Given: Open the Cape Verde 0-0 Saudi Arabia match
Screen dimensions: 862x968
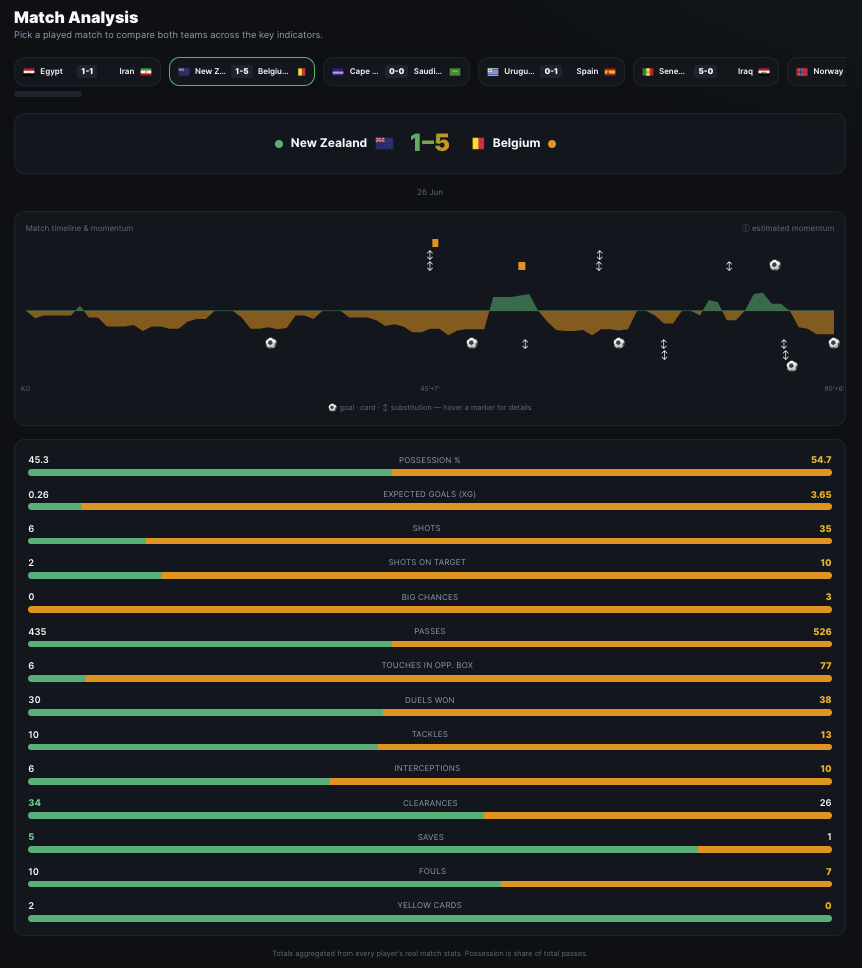Looking at the screenshot, I should [396, 72].
